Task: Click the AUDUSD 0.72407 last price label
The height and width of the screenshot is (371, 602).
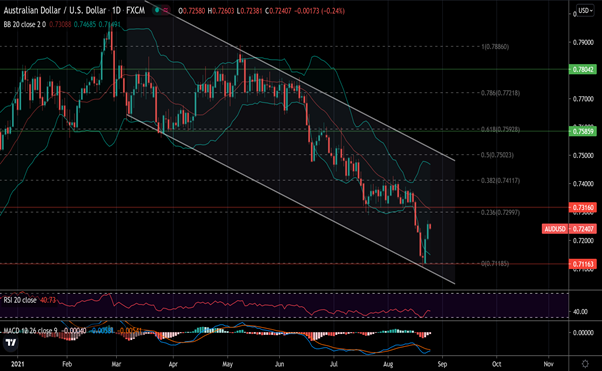Action: pos(569,229)
